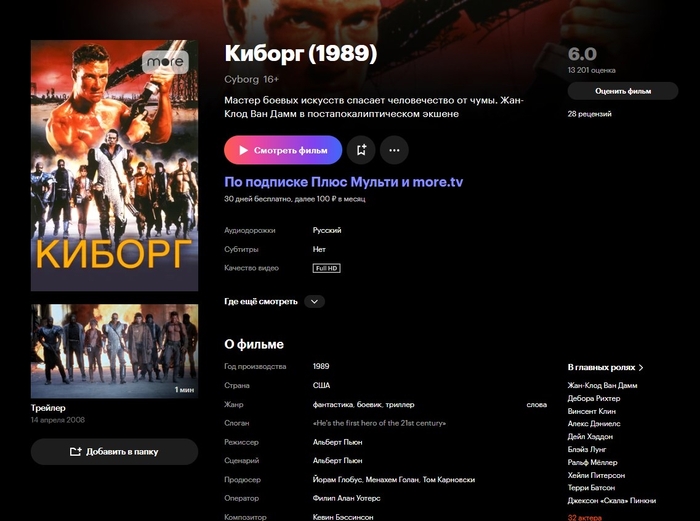Play the Трейлер thumbnail
The width and height of the screenshot is (700, 521).
coord(114,351)
